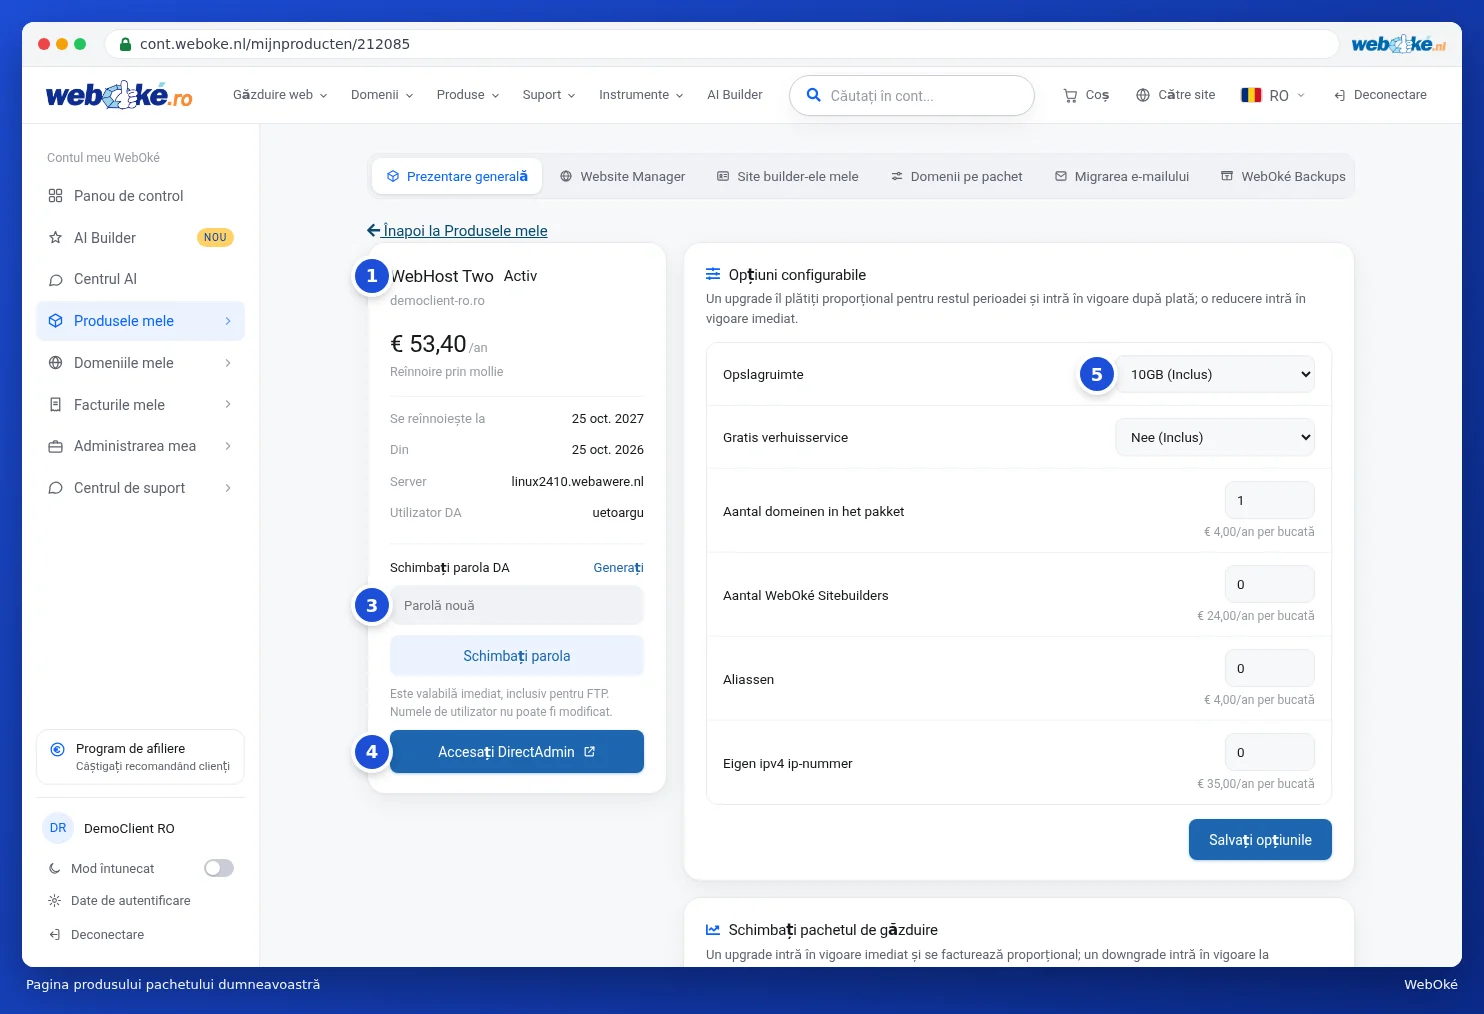Click the Produsele mele box icon
This screenshot has width=1484, height=1014.
[x=56, y=321]
